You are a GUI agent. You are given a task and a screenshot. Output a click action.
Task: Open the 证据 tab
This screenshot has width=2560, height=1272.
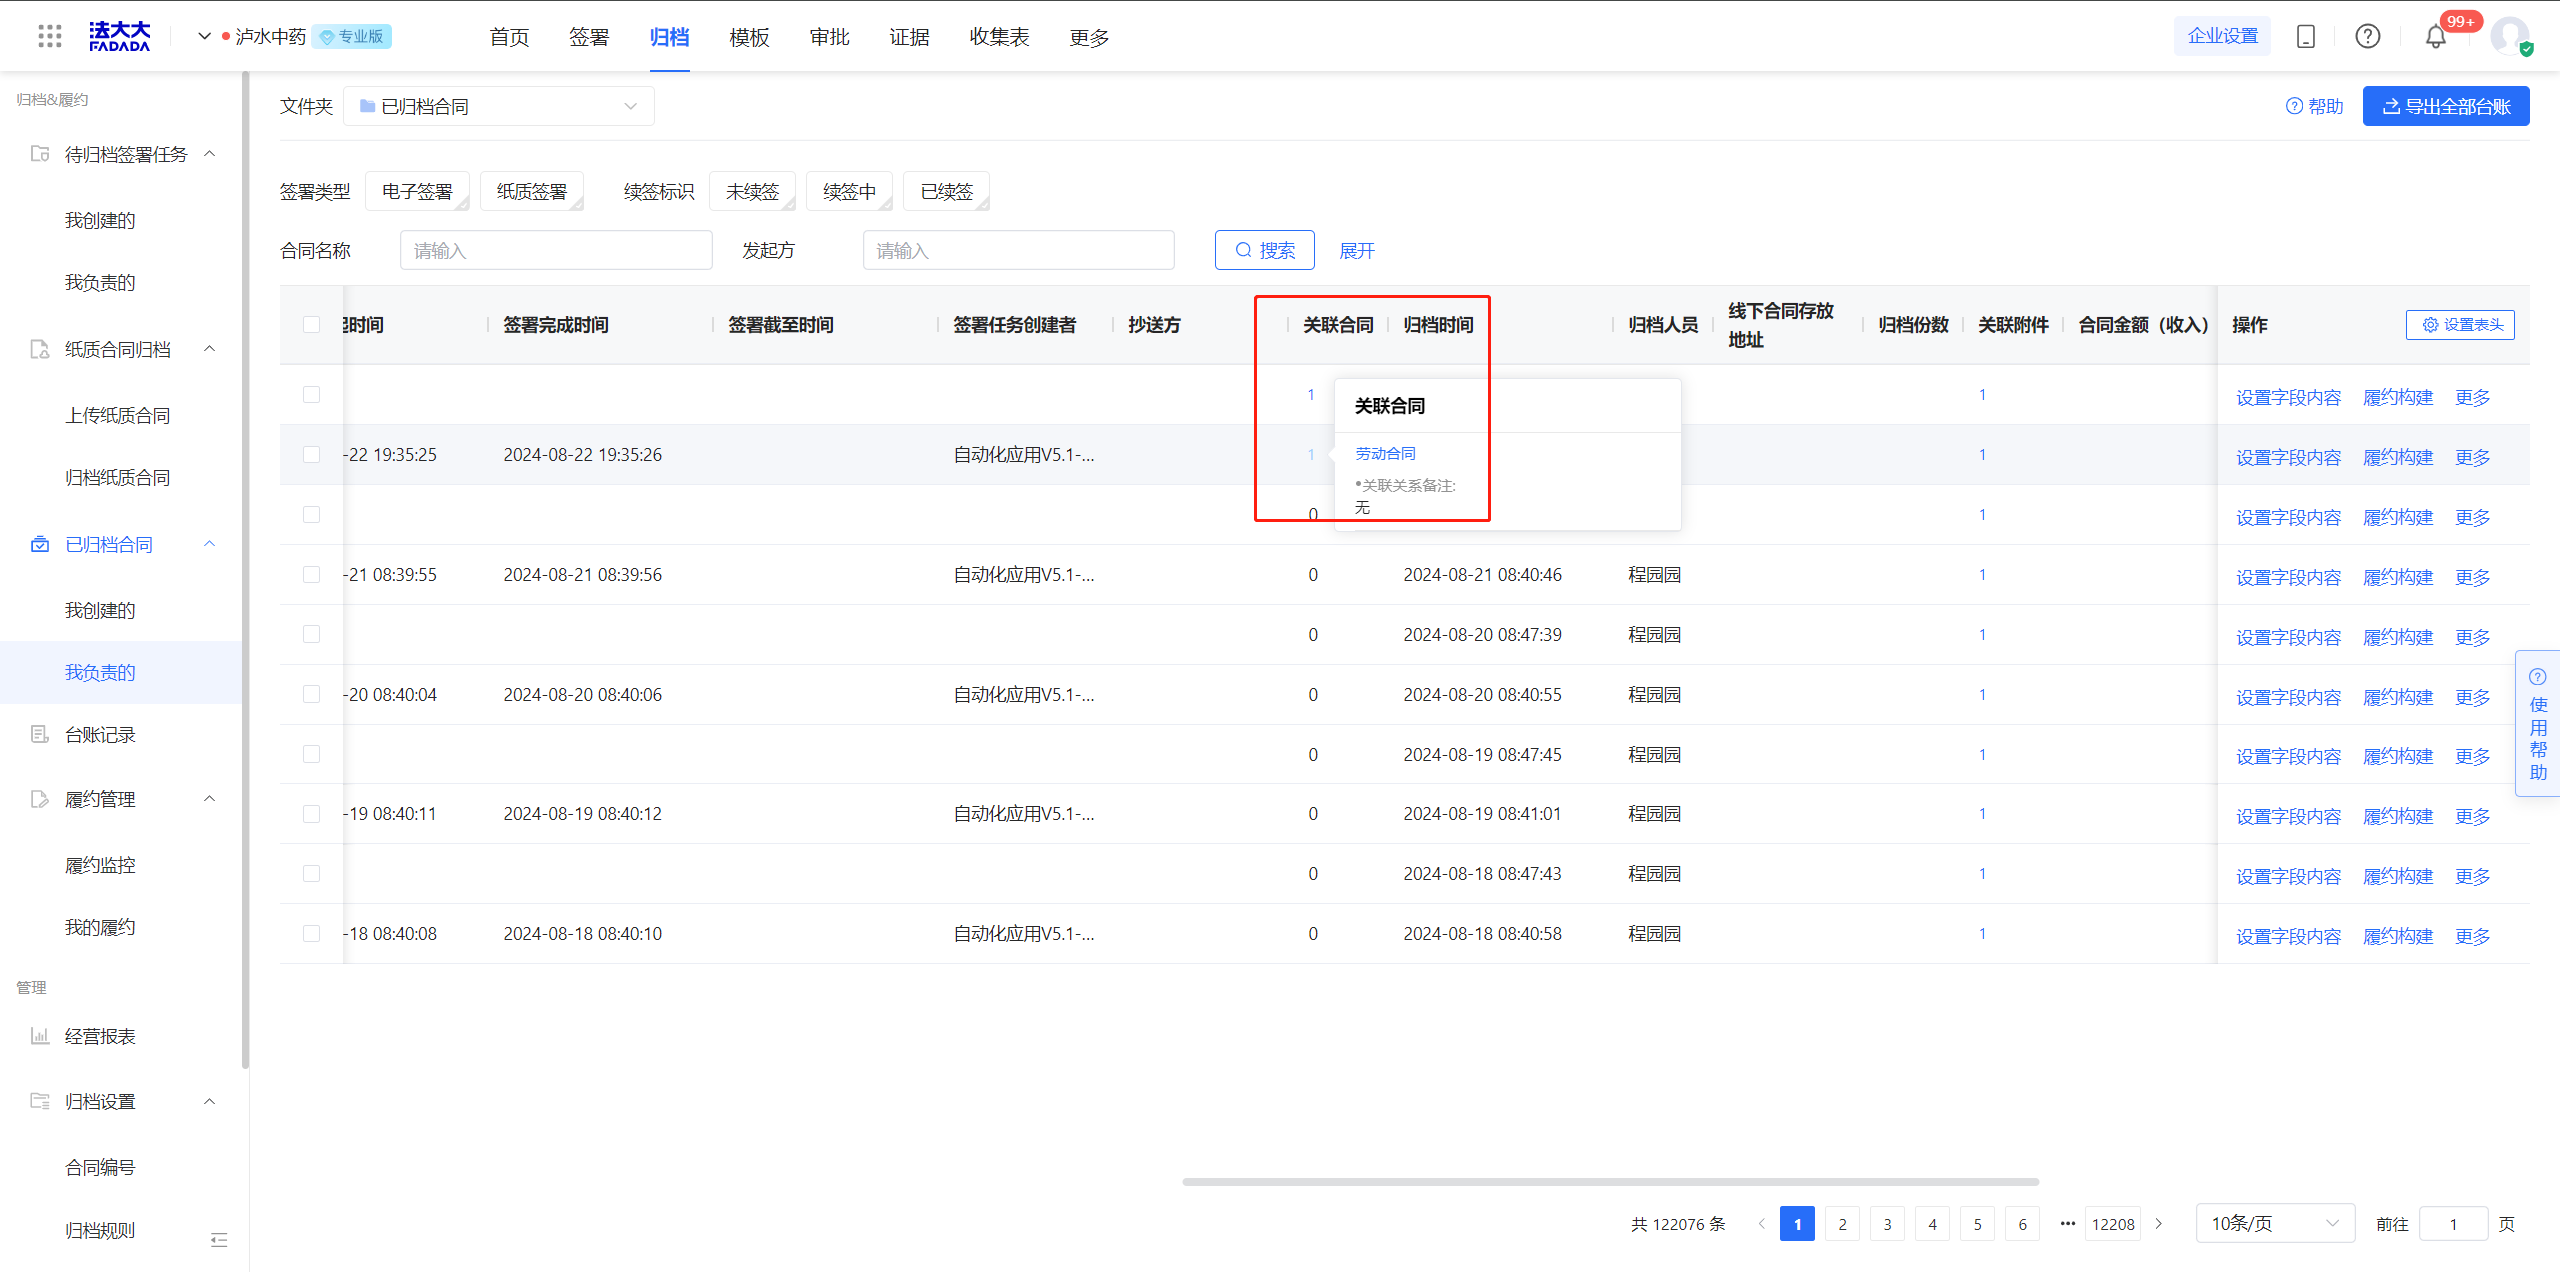pyautogui.click(x=909, y=37)
